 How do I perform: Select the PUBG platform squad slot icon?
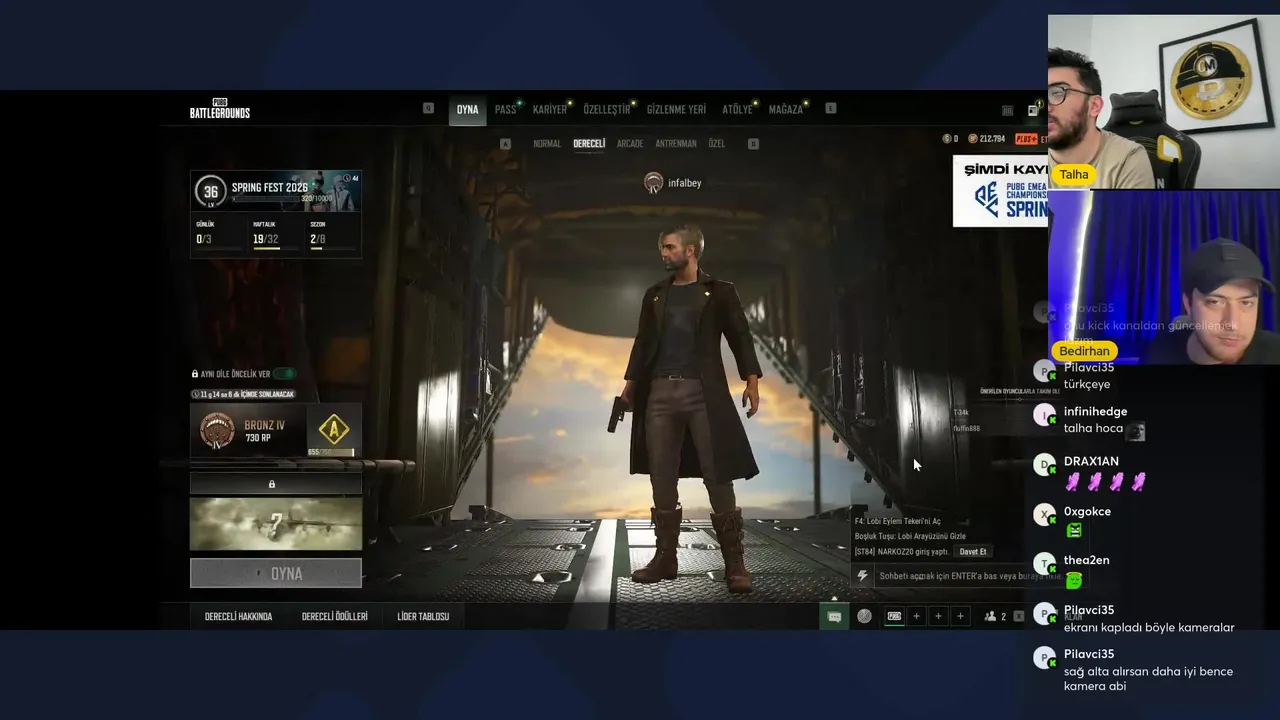(894, 617)
